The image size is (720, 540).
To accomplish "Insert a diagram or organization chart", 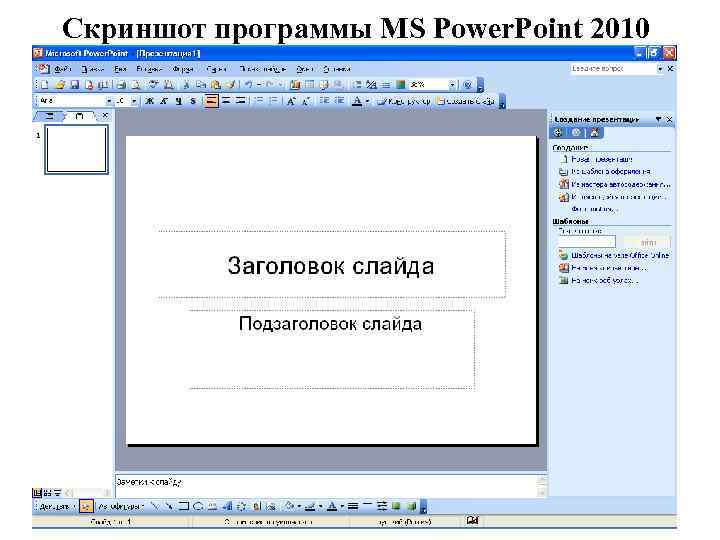I will point(242,506).
